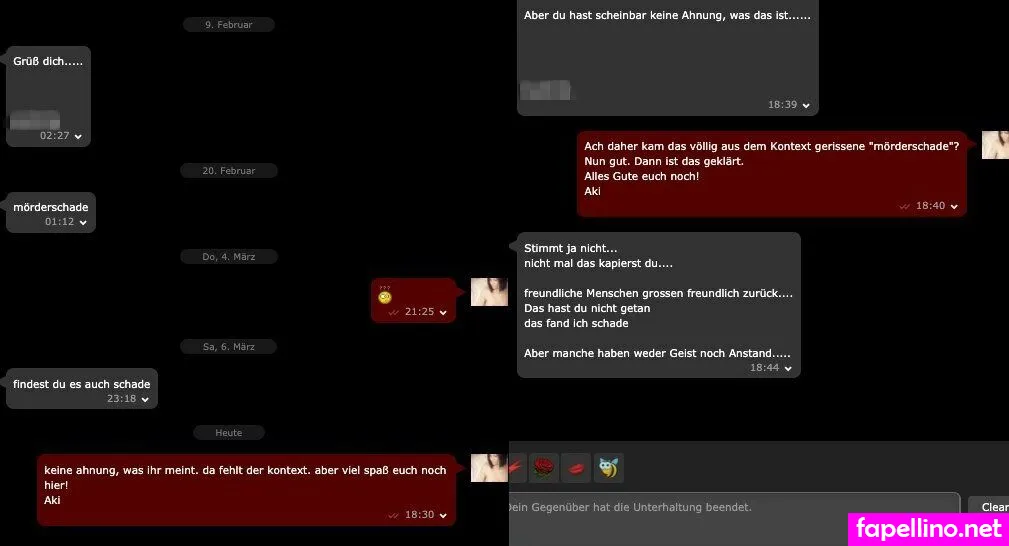Send the red rose emoji
Image resolution: width=1009 pixels, height=546 pixels.
543,468
